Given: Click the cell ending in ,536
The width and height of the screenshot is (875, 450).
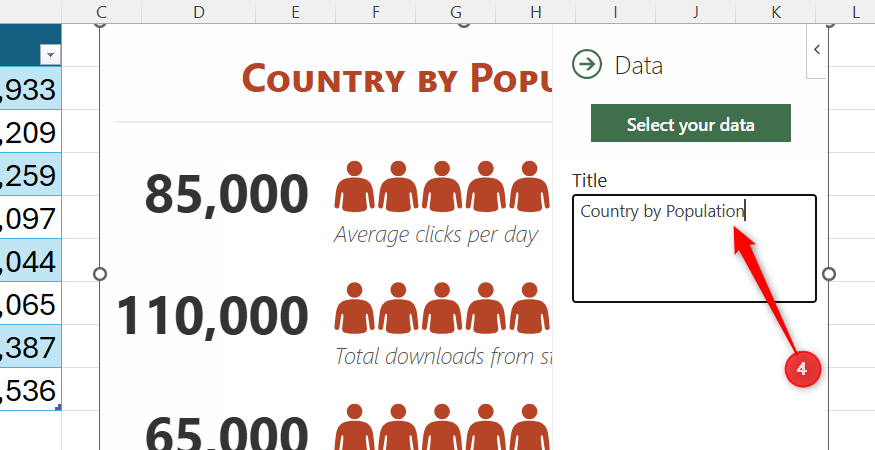Looking at the screenshot, I should pyautogui.click(x=31, y=389).
